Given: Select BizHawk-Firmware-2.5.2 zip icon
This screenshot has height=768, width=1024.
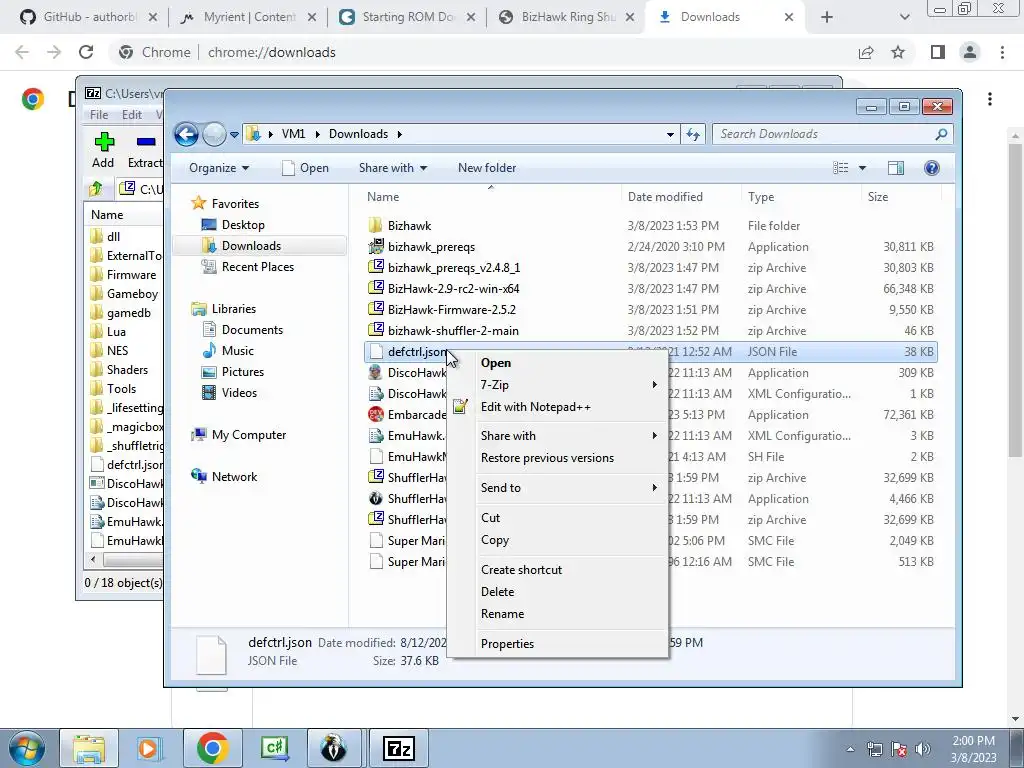Looking at the screenshot, I should click(x=376, y=310).
